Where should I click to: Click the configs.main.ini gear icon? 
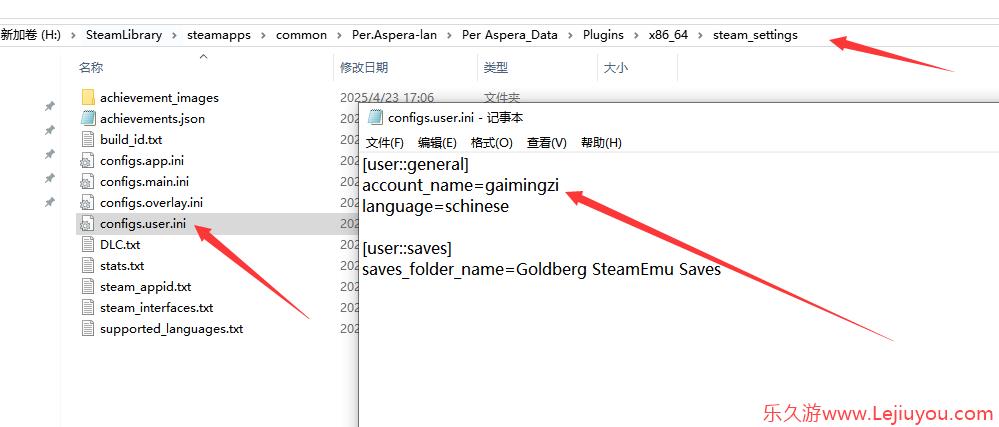point(88,182)
